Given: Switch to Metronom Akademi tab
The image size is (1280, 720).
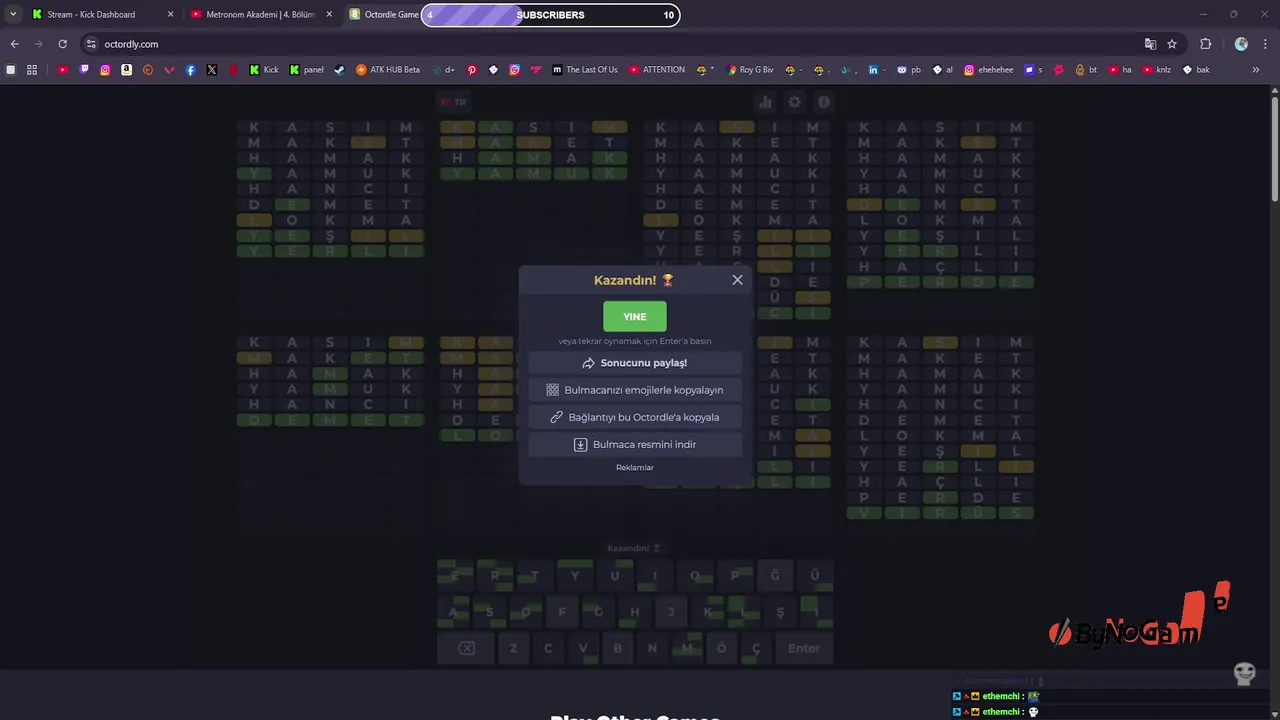Looking at the screenshot, I should coord(260,15).
